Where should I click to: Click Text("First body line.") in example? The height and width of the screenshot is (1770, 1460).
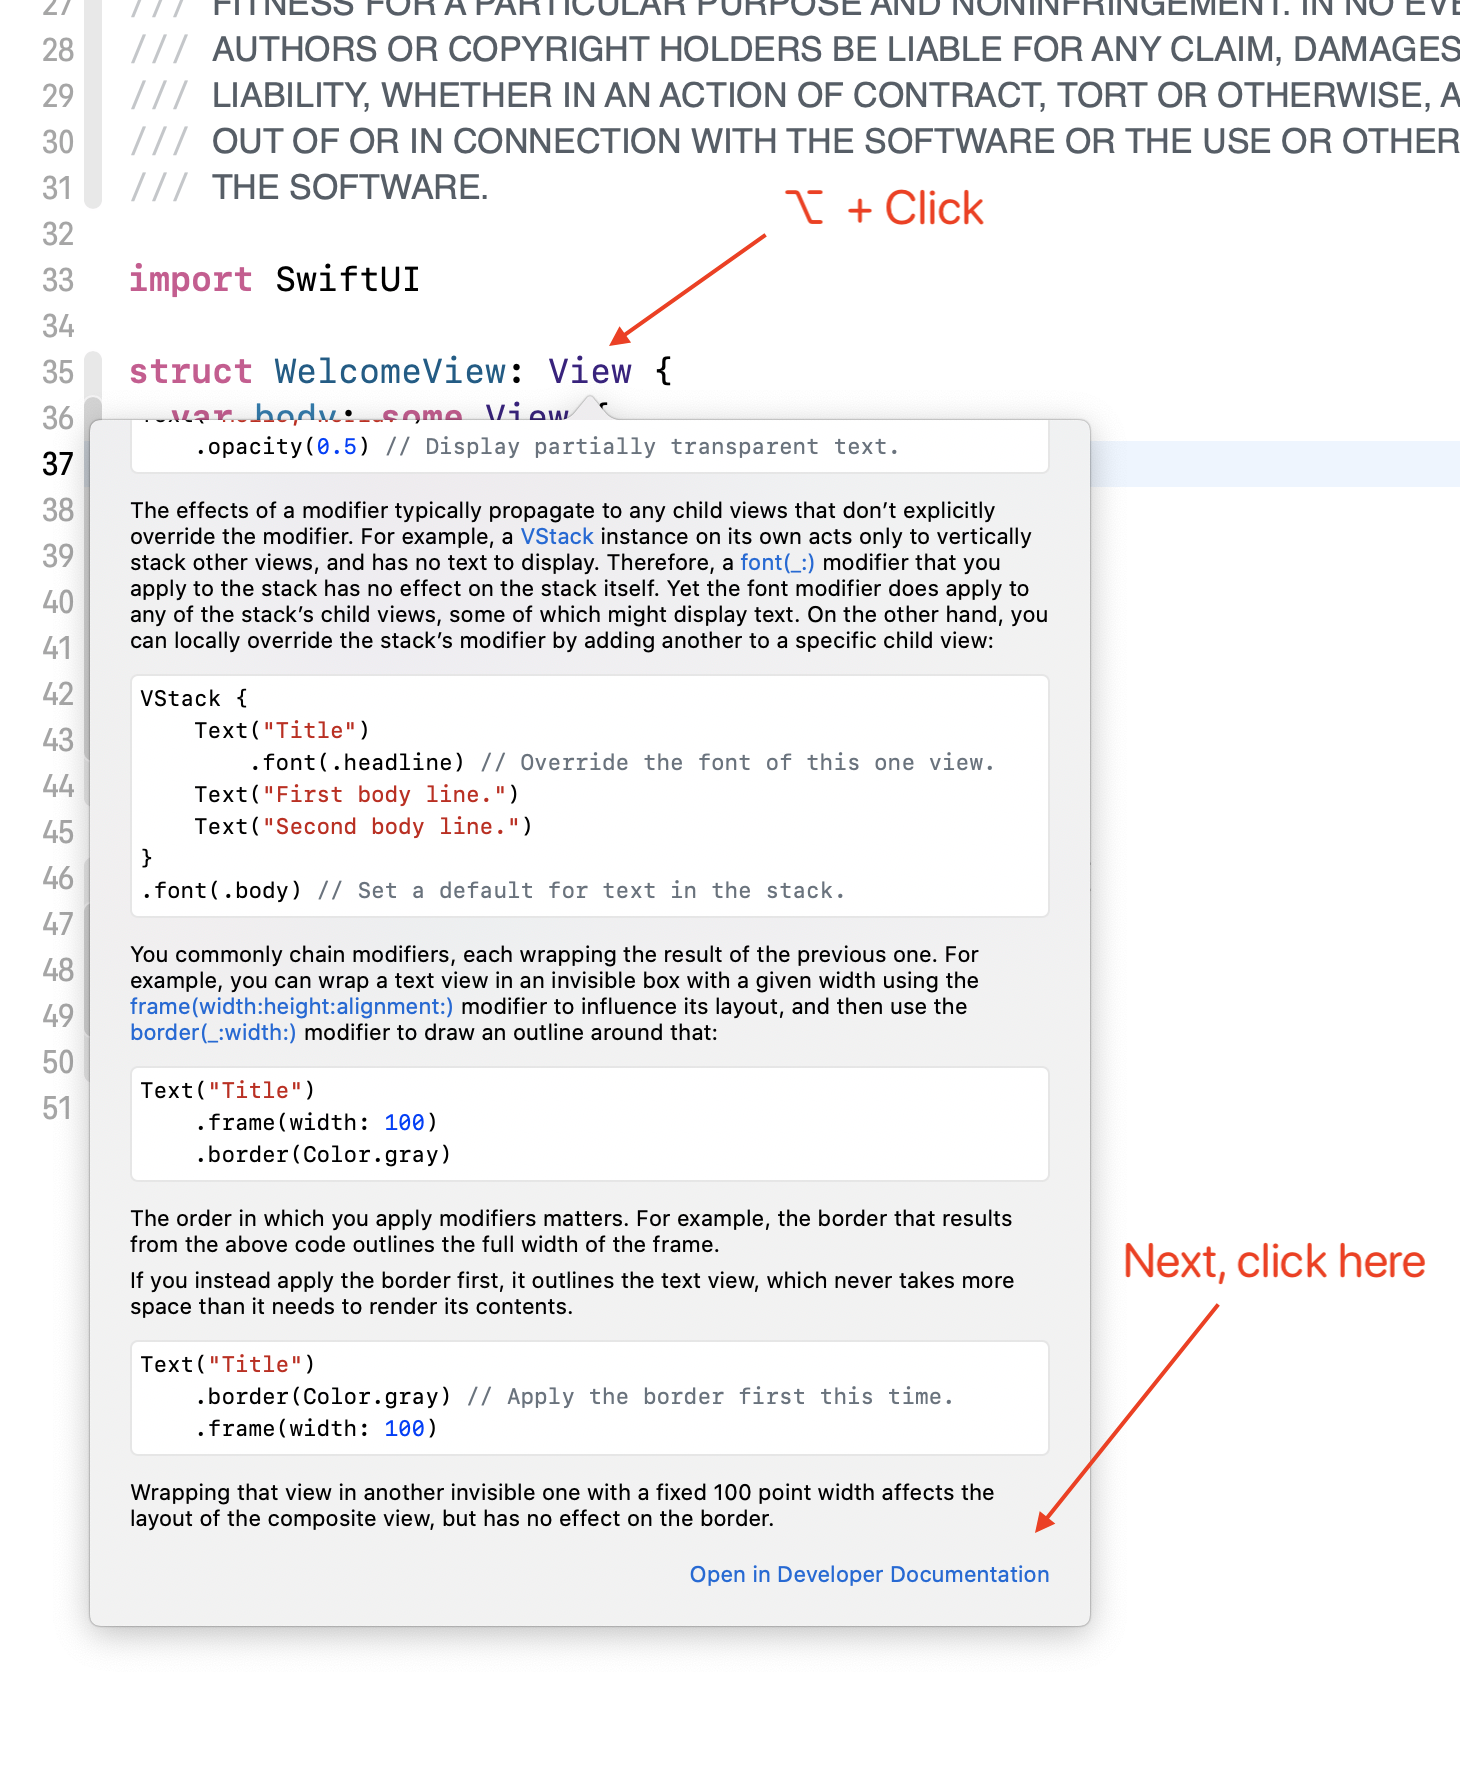[357, 794]
